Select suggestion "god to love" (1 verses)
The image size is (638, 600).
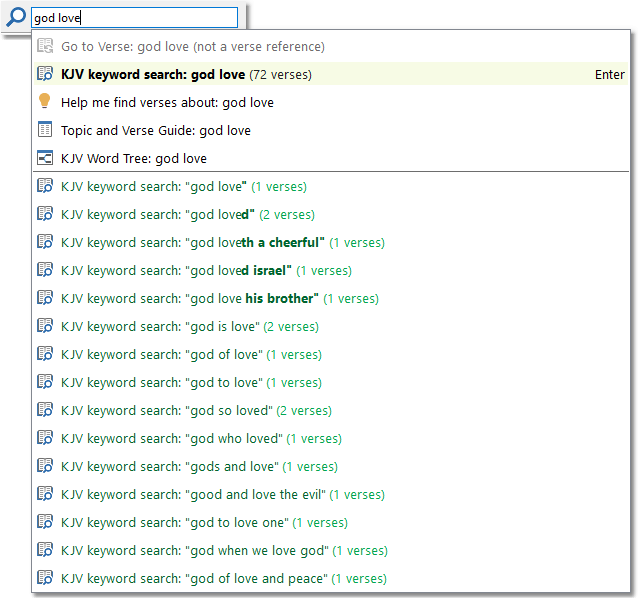[330, 382]
